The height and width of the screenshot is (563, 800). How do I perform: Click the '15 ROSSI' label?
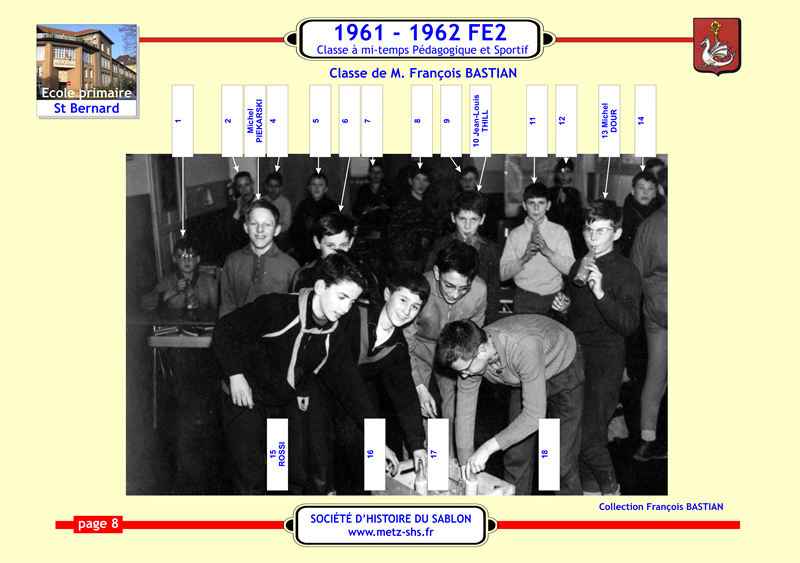pos(277,454)
